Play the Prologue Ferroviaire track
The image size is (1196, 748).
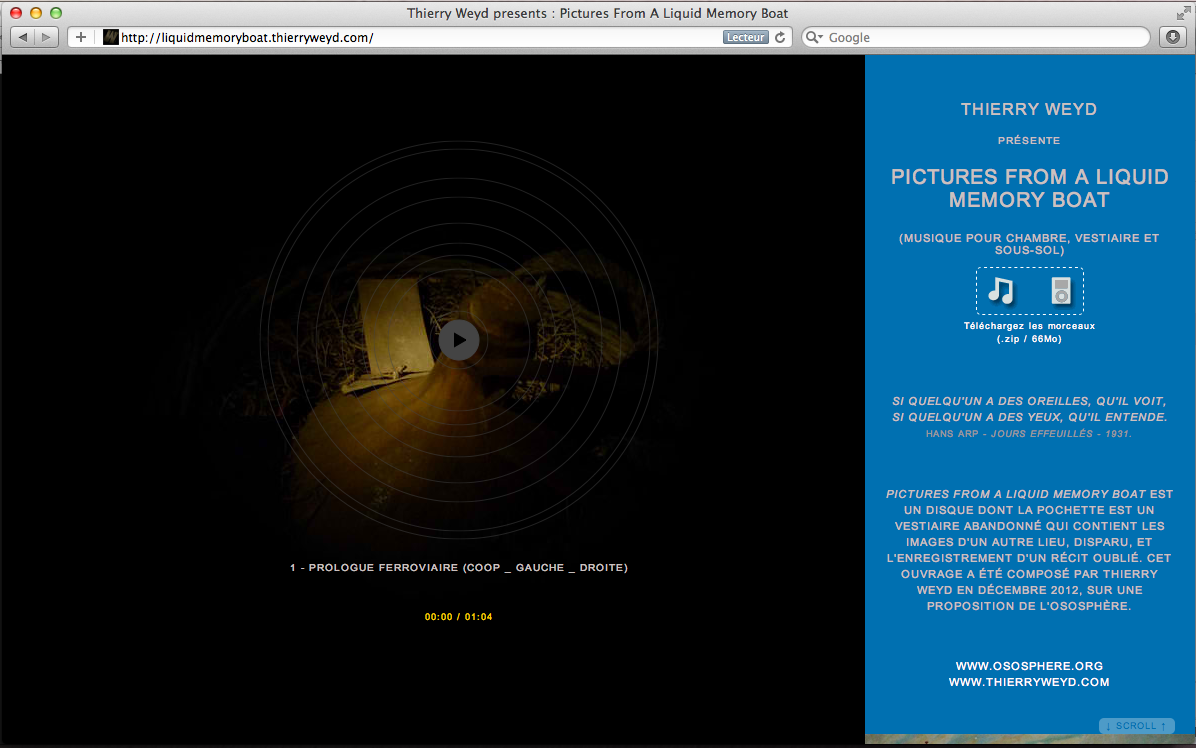tap(458, 340)
